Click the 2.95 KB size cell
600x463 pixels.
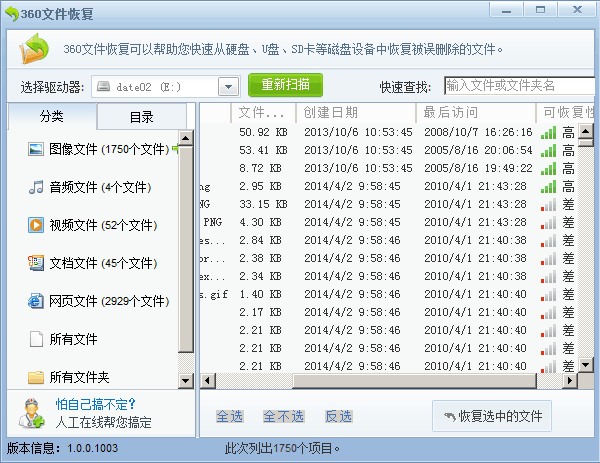260,186
